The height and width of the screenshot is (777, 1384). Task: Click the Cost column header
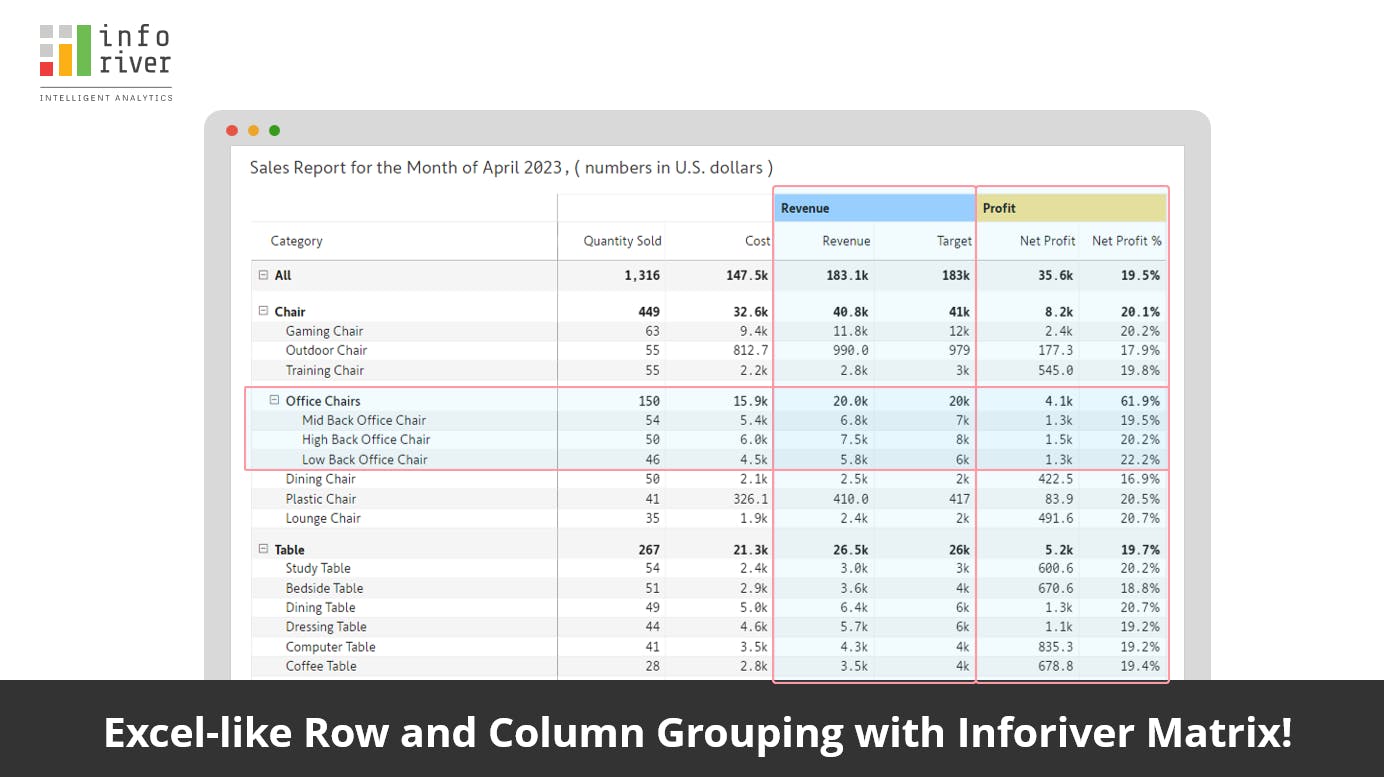758,241
